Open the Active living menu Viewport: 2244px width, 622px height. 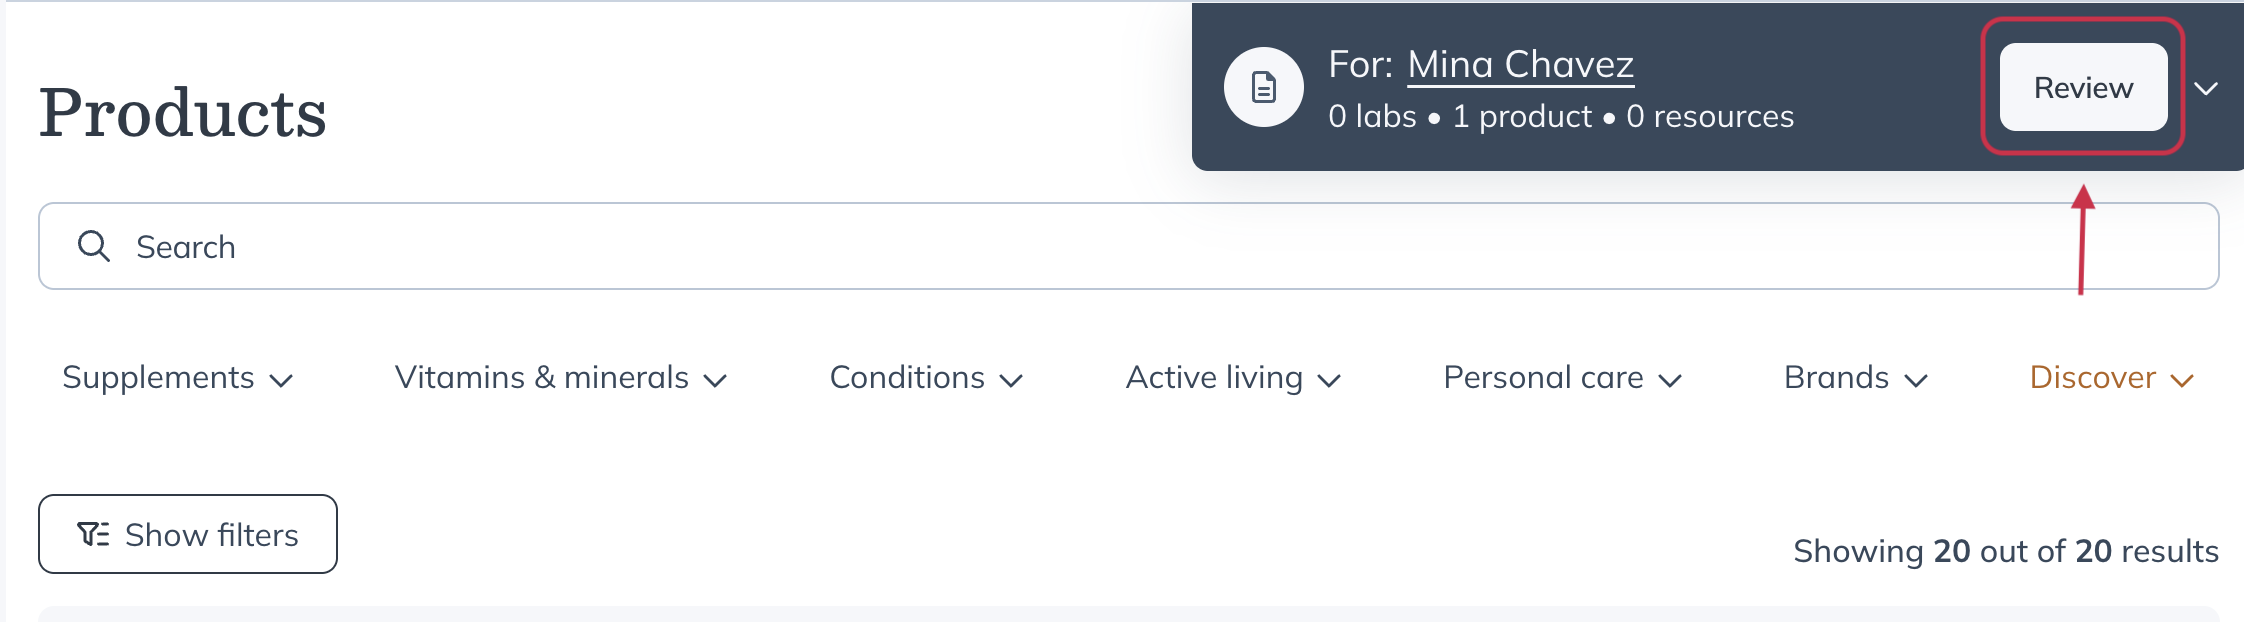1232,378
